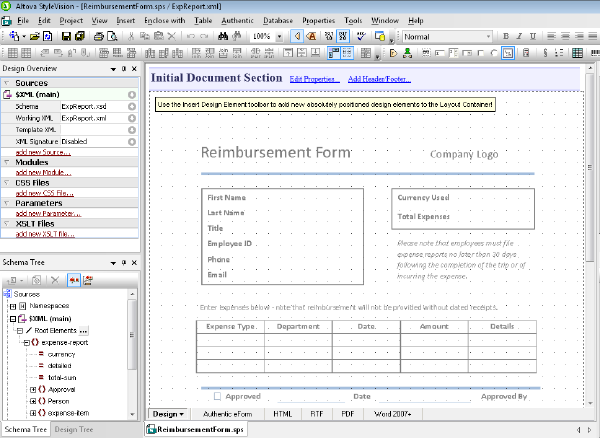The image size is (600, 438).
Task: Click the Find binoculars icon
Action: 222,36
